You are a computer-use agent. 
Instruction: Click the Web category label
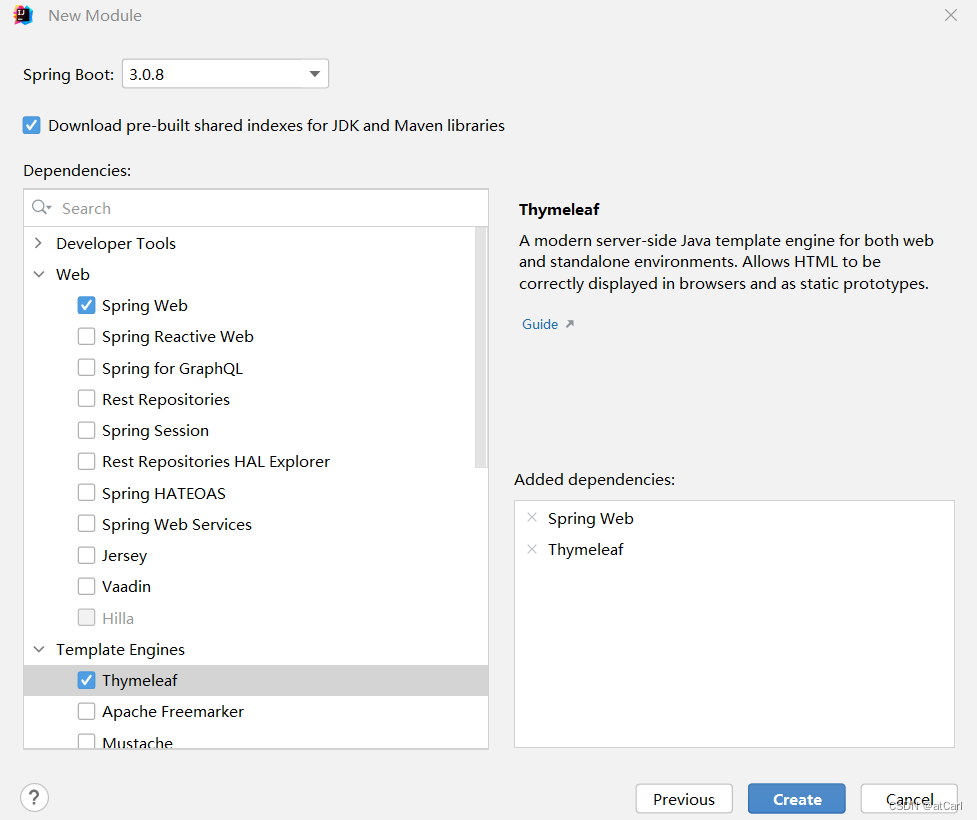(x=73, y=274)
